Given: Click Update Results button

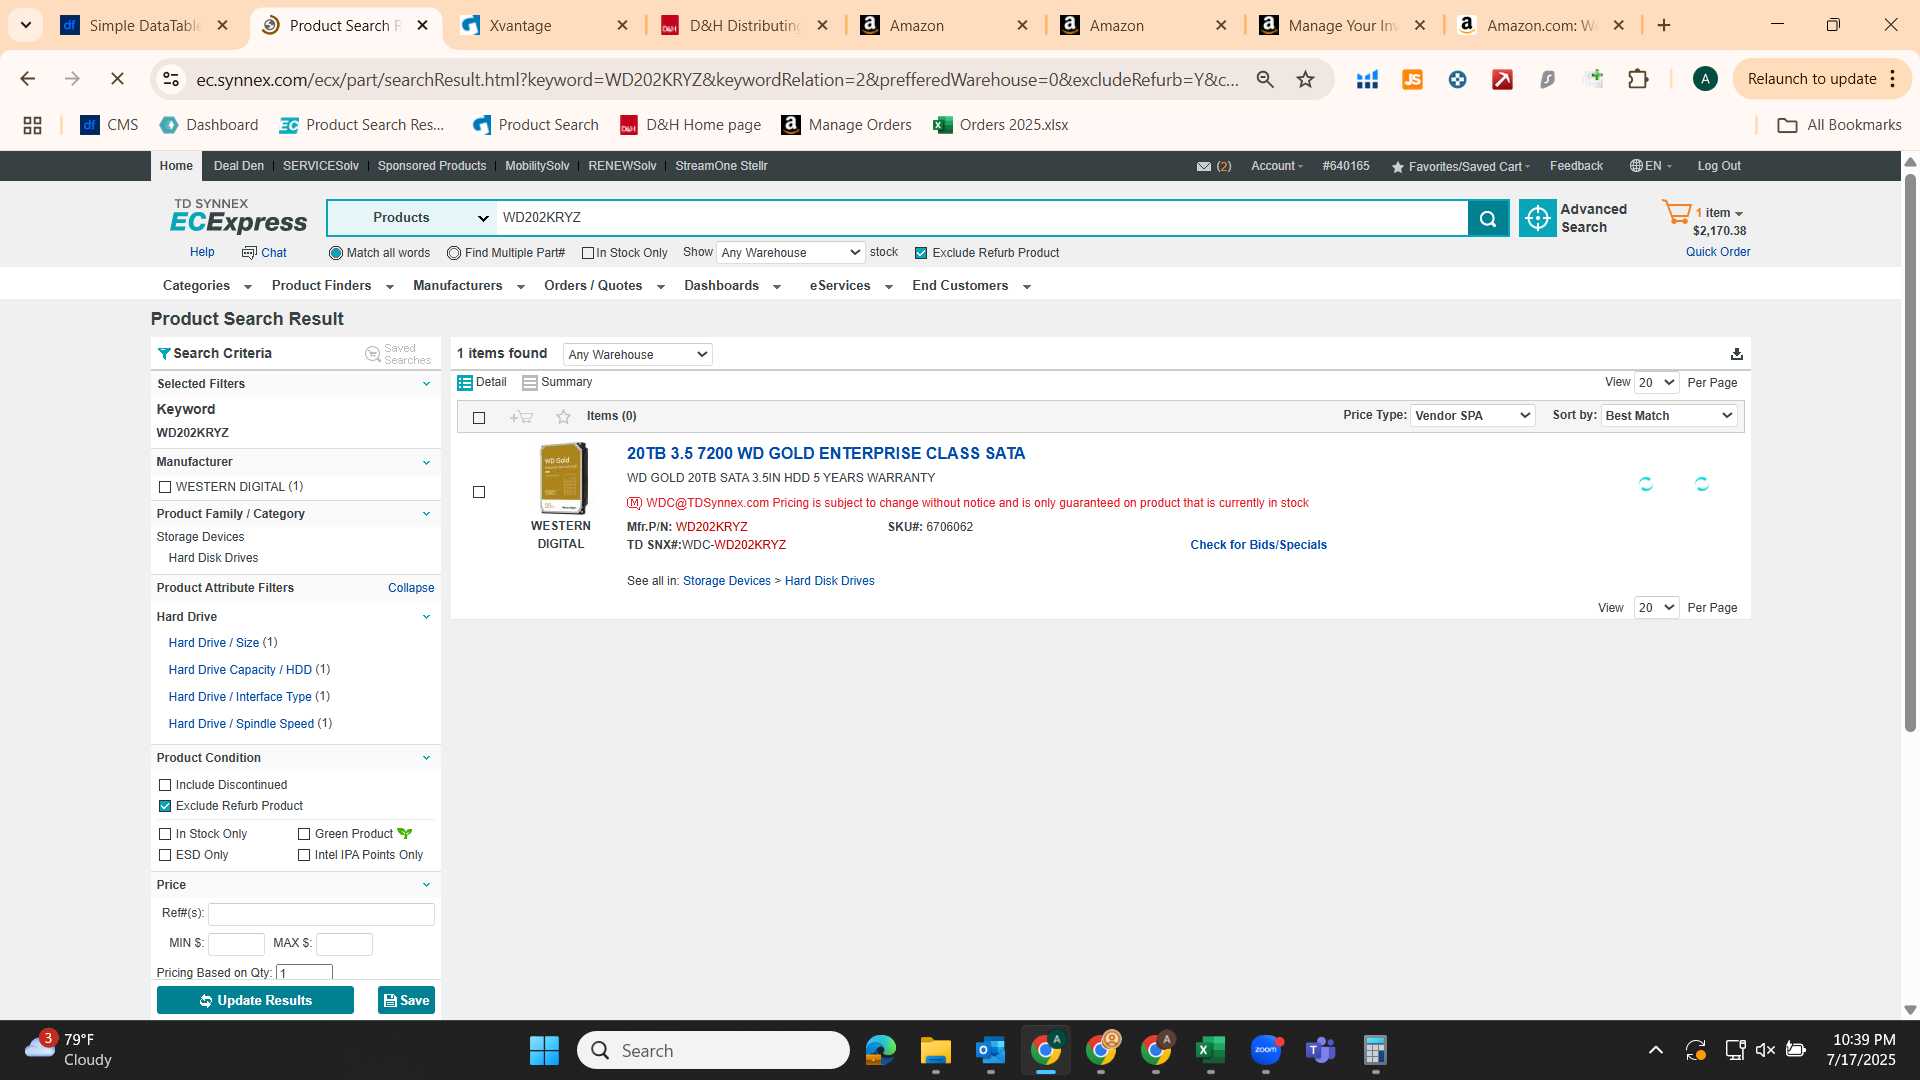Looking at the screenshot, I should tap(255, 1000).
